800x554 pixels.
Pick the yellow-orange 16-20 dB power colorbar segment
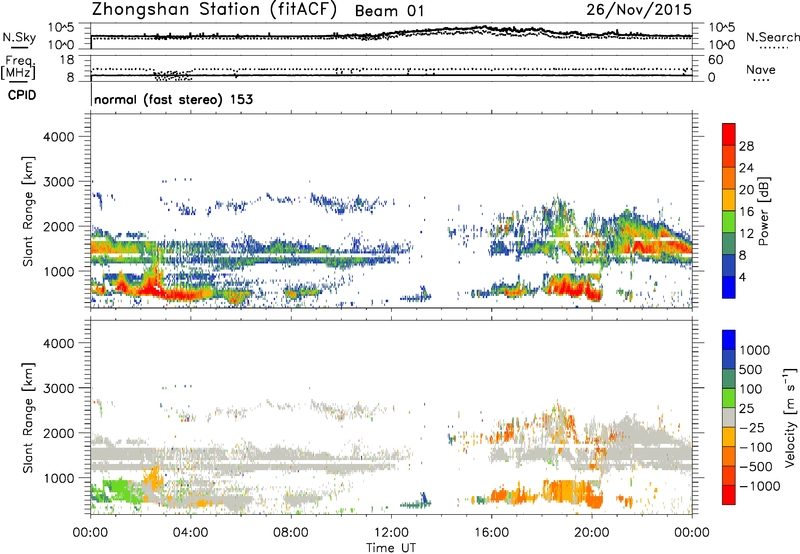729,200
